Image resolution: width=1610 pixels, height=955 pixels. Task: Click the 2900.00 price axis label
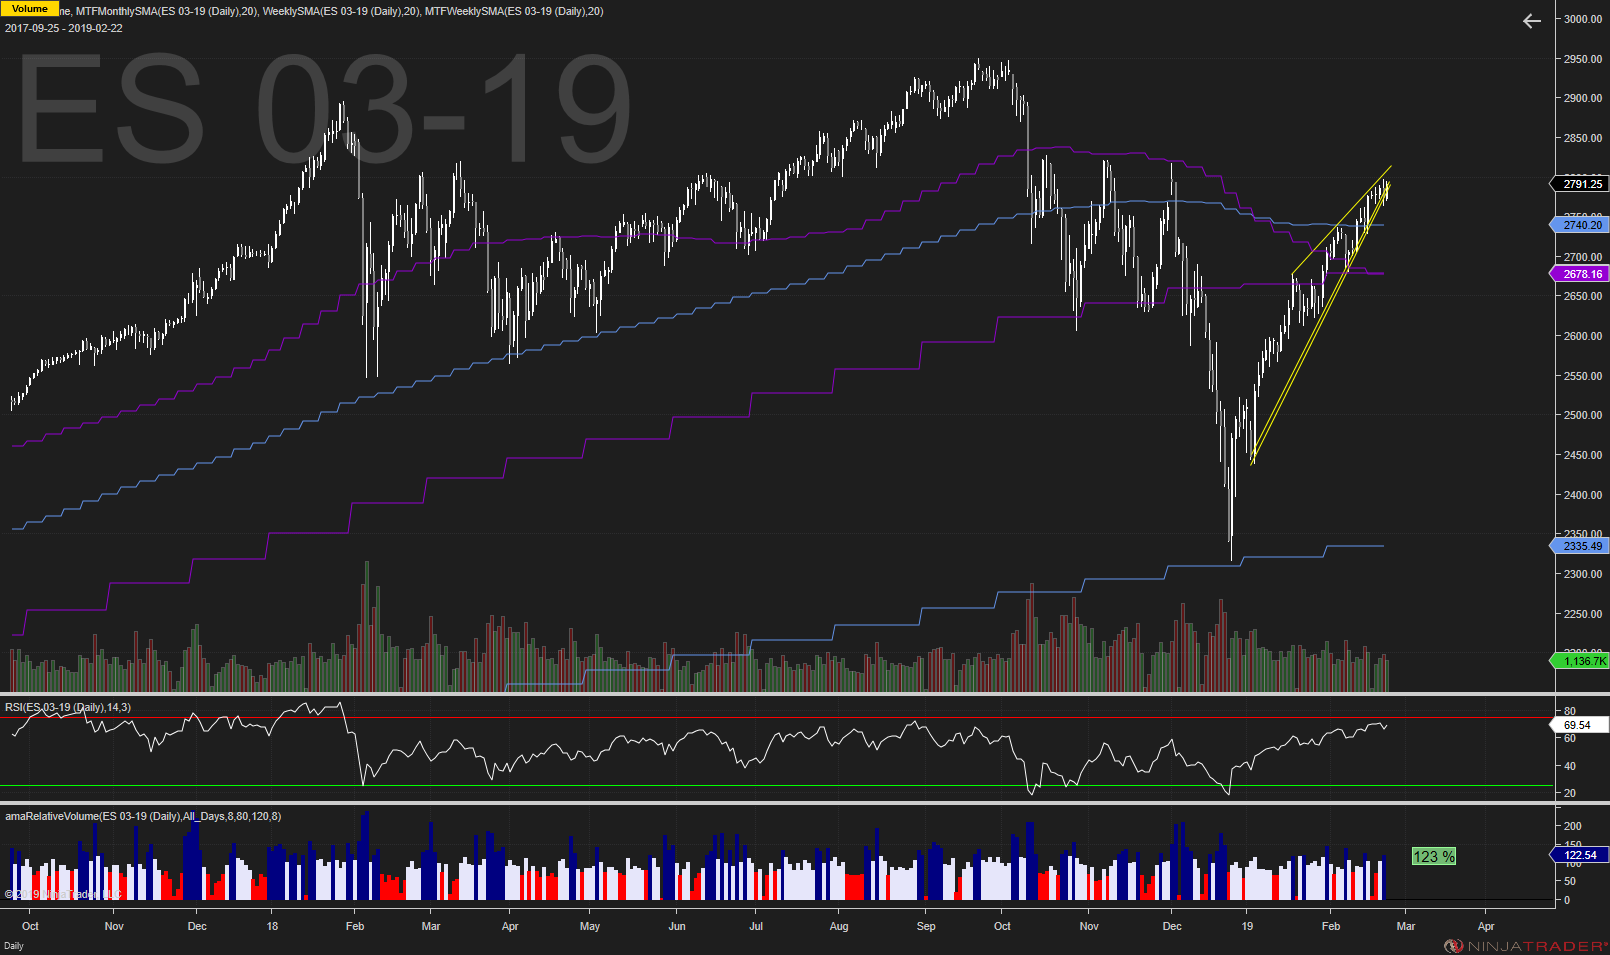(x=1583, y=98)
